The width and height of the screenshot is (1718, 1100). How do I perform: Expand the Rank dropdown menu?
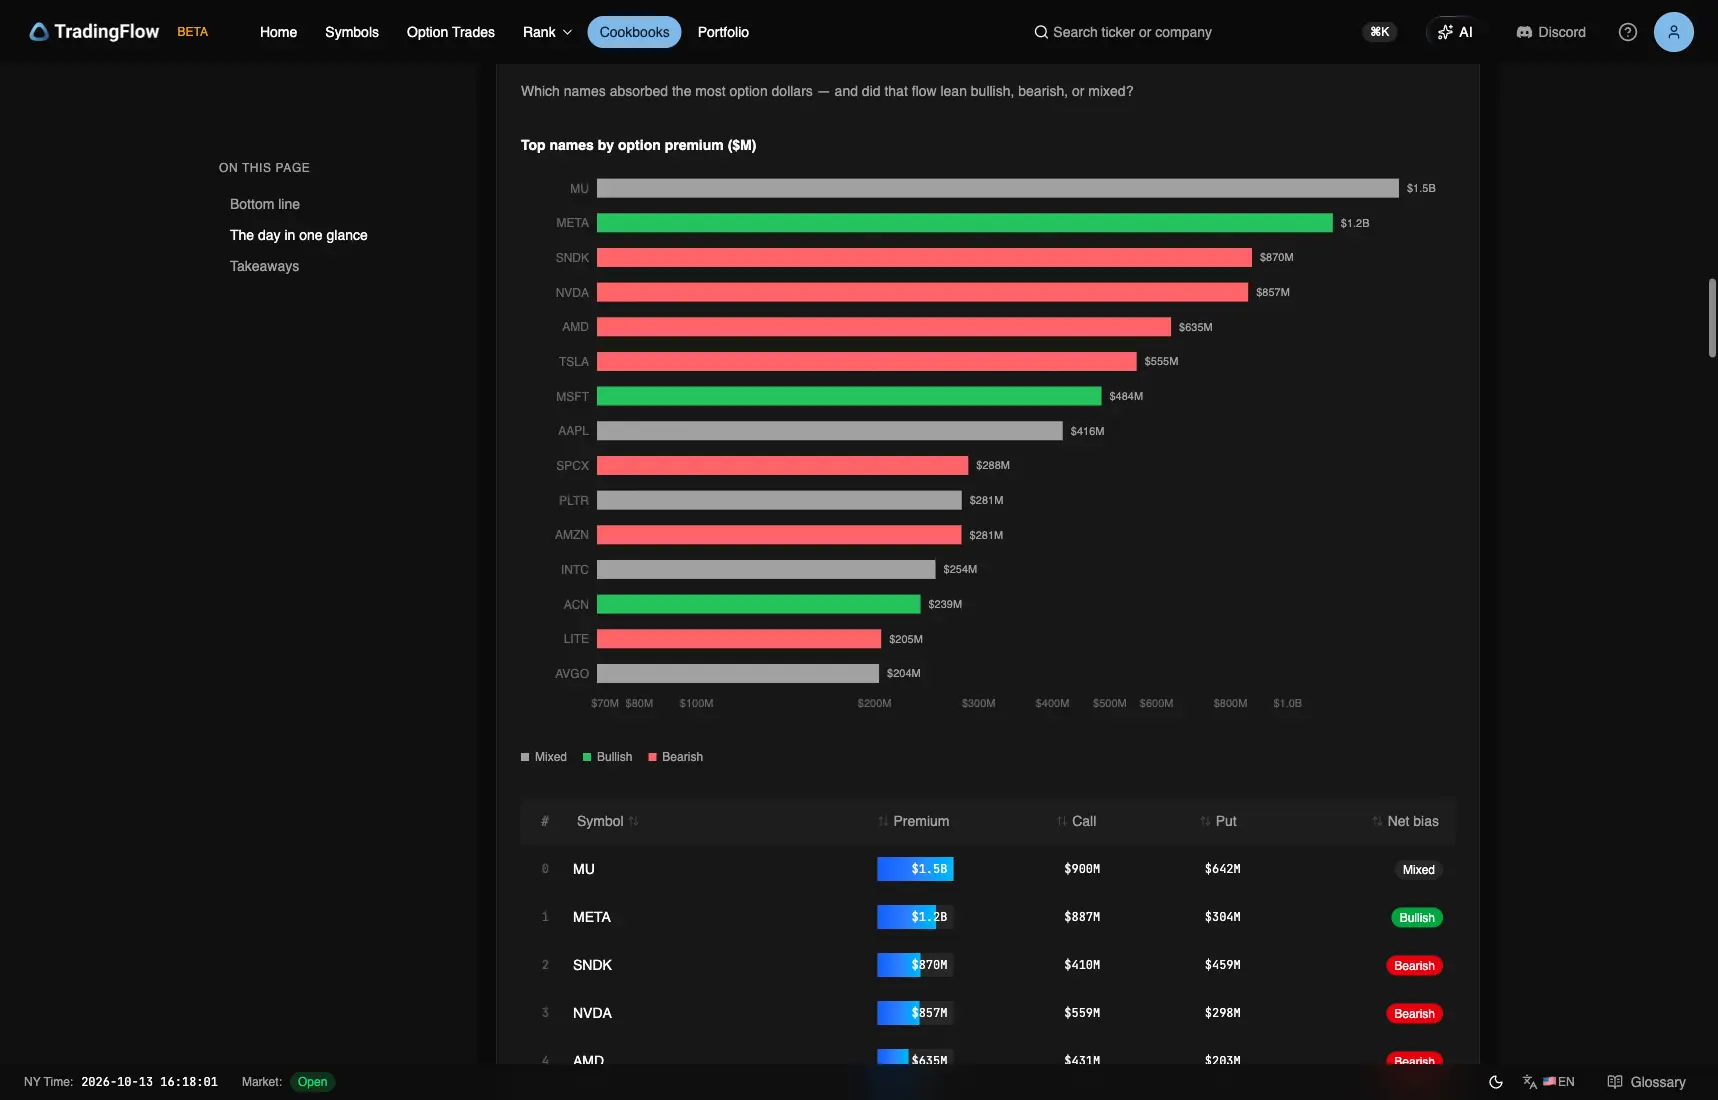point(547,32)
